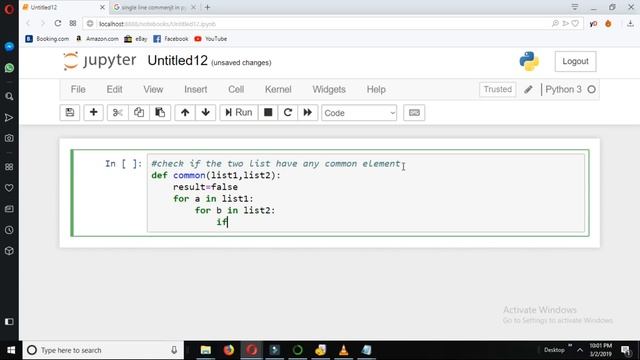This screenshot has height=360, width=640.
Task: Save the notebook with the floppy disk icon
Action: [x=70, y=113]
